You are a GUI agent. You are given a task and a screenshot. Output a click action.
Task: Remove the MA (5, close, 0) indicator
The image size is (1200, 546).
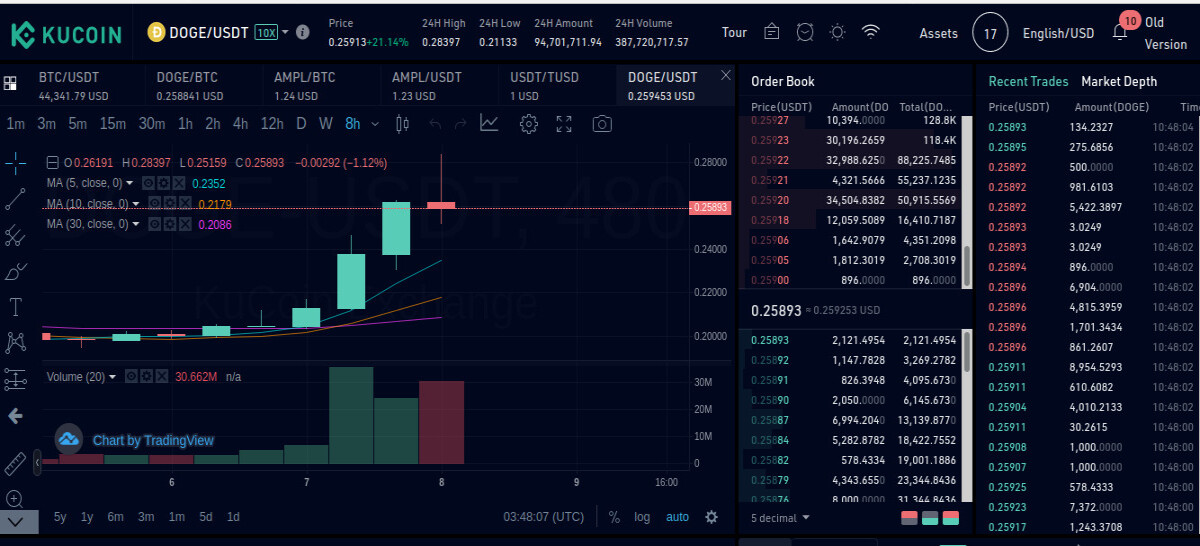click(x=178, y=183)
